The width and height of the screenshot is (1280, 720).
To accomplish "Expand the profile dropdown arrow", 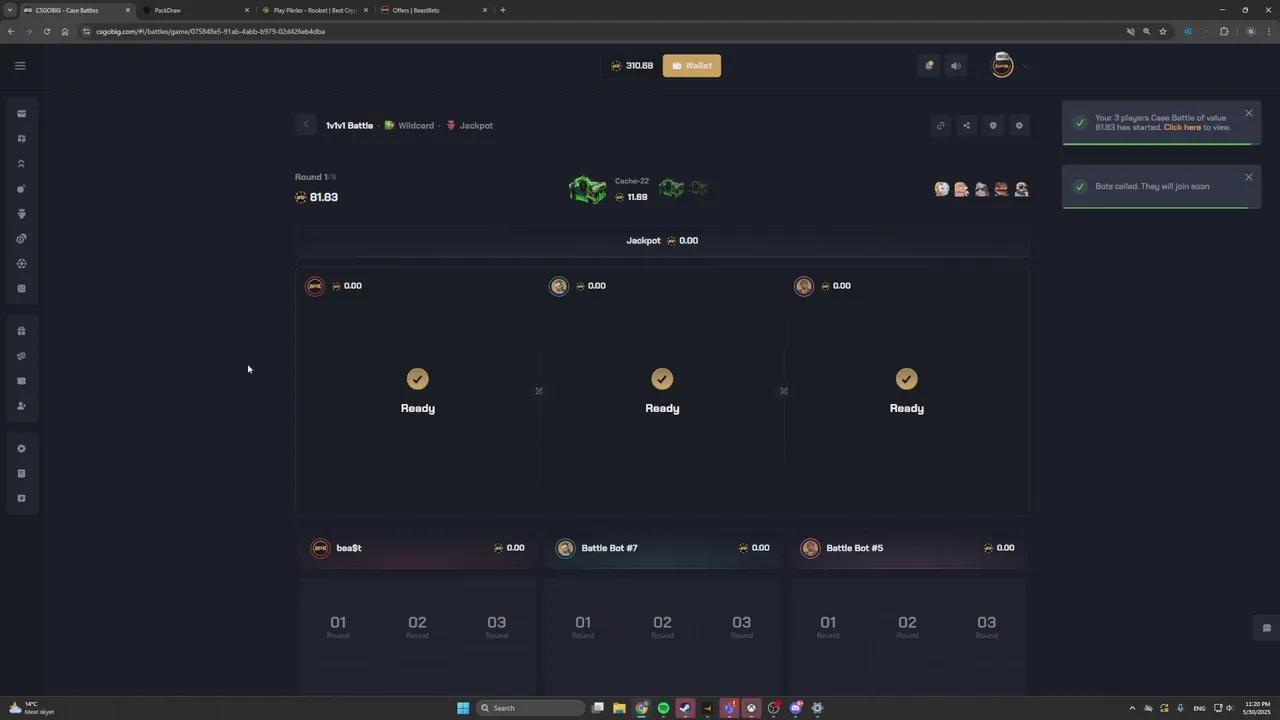I will 1025,66.
